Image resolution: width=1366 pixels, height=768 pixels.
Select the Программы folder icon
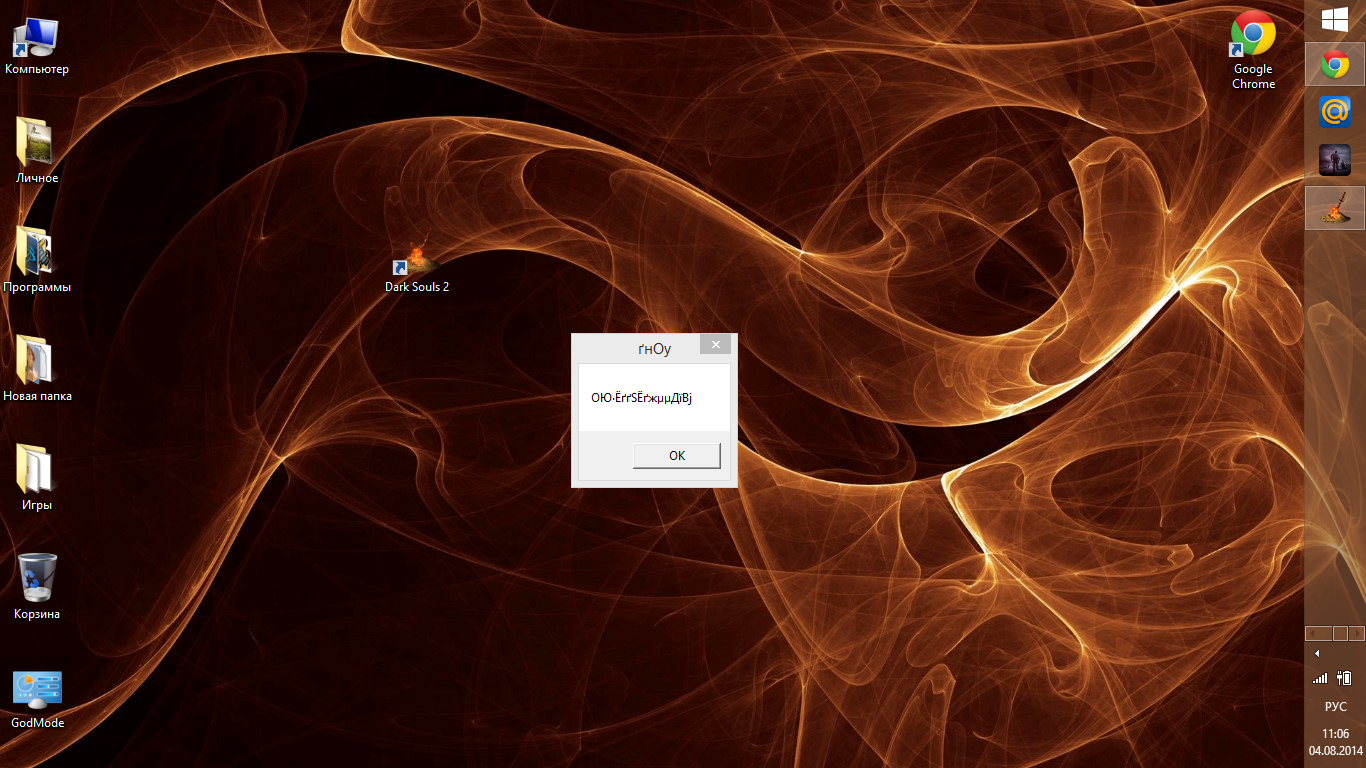pyautogui.click(x=37, y=260)
